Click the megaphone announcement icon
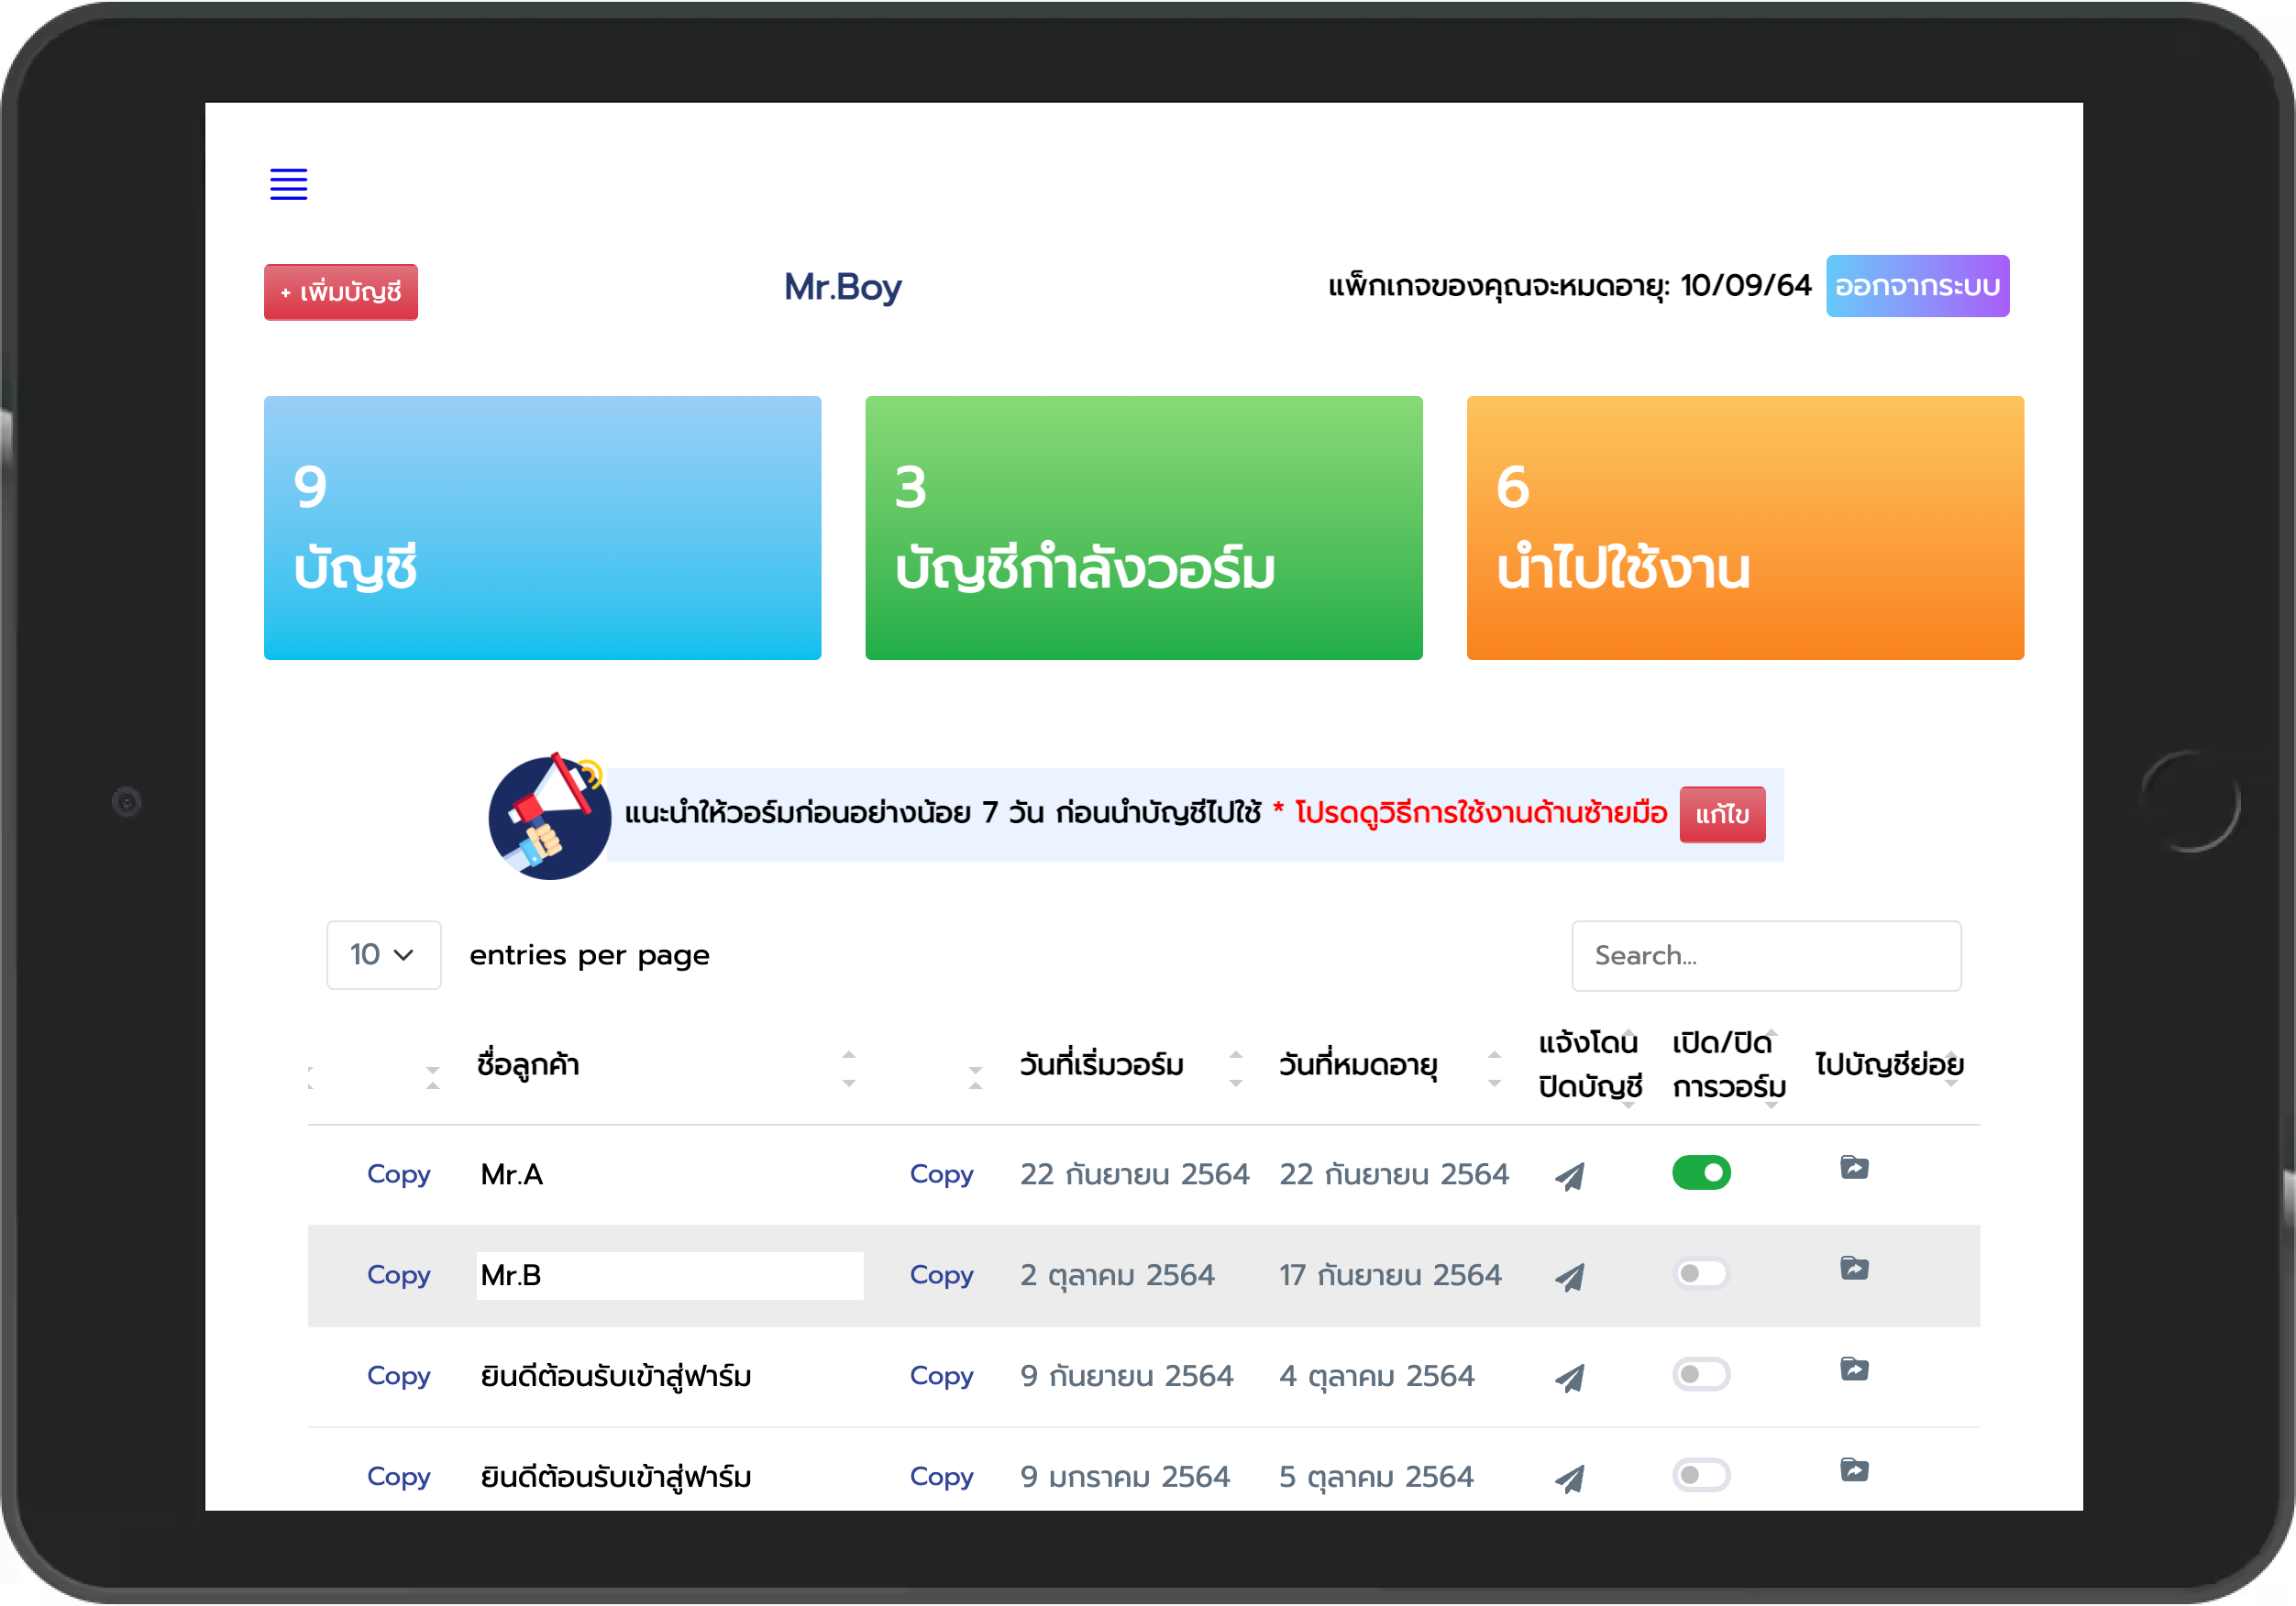The image size is (2296, 1606). pyautogui.click(x=549, y=816)
